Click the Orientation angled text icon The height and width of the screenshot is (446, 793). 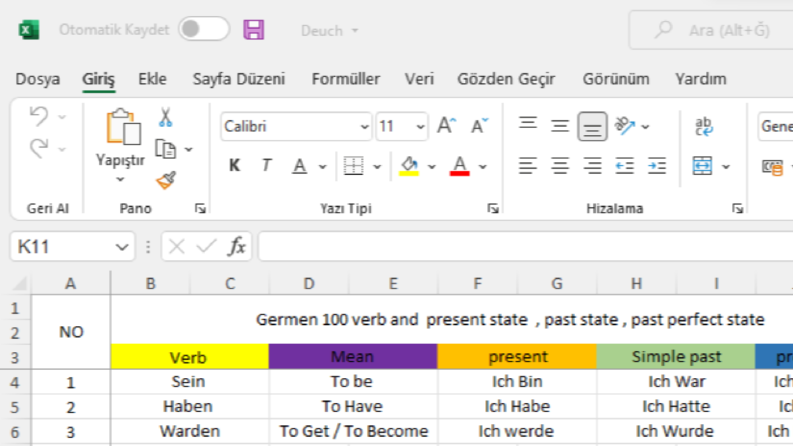coord(625,126)
